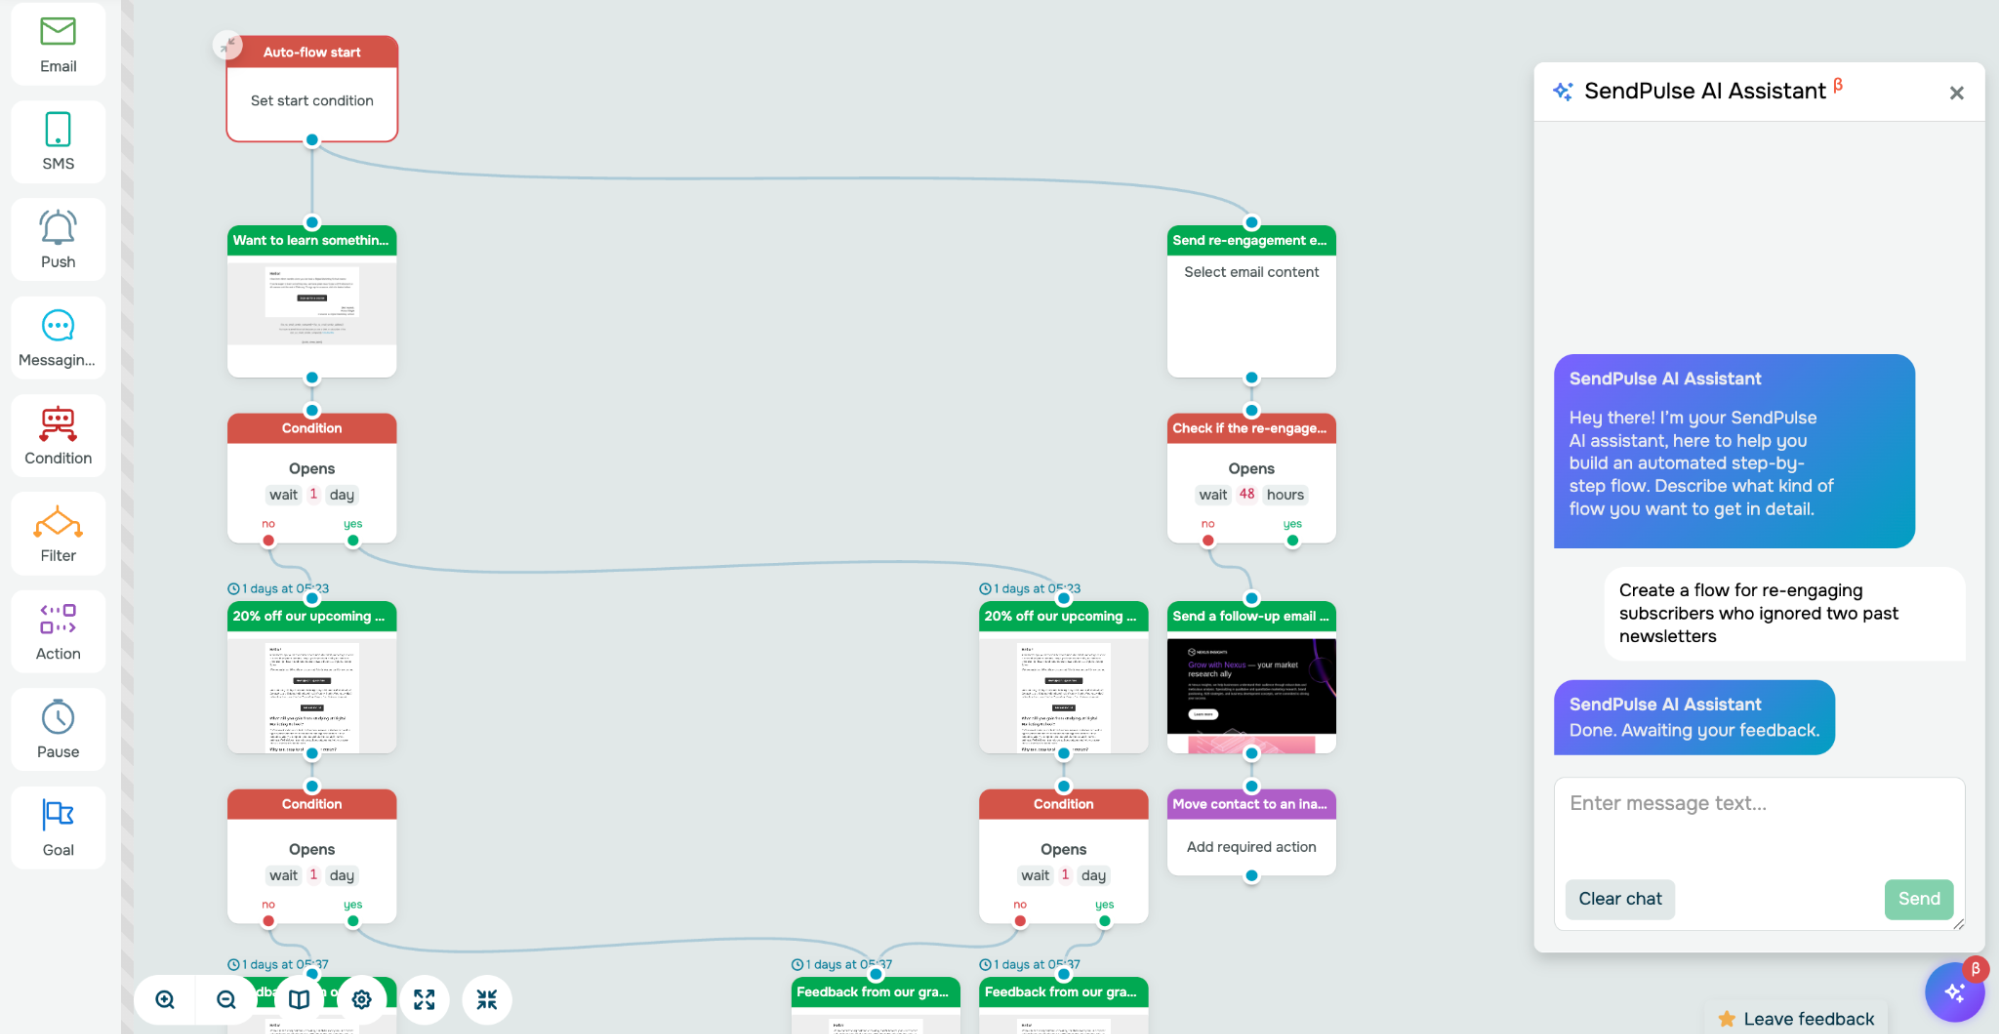Add a Push notification element
The height and width of the screenshot is (1035, 1999).
coord(57,239)
